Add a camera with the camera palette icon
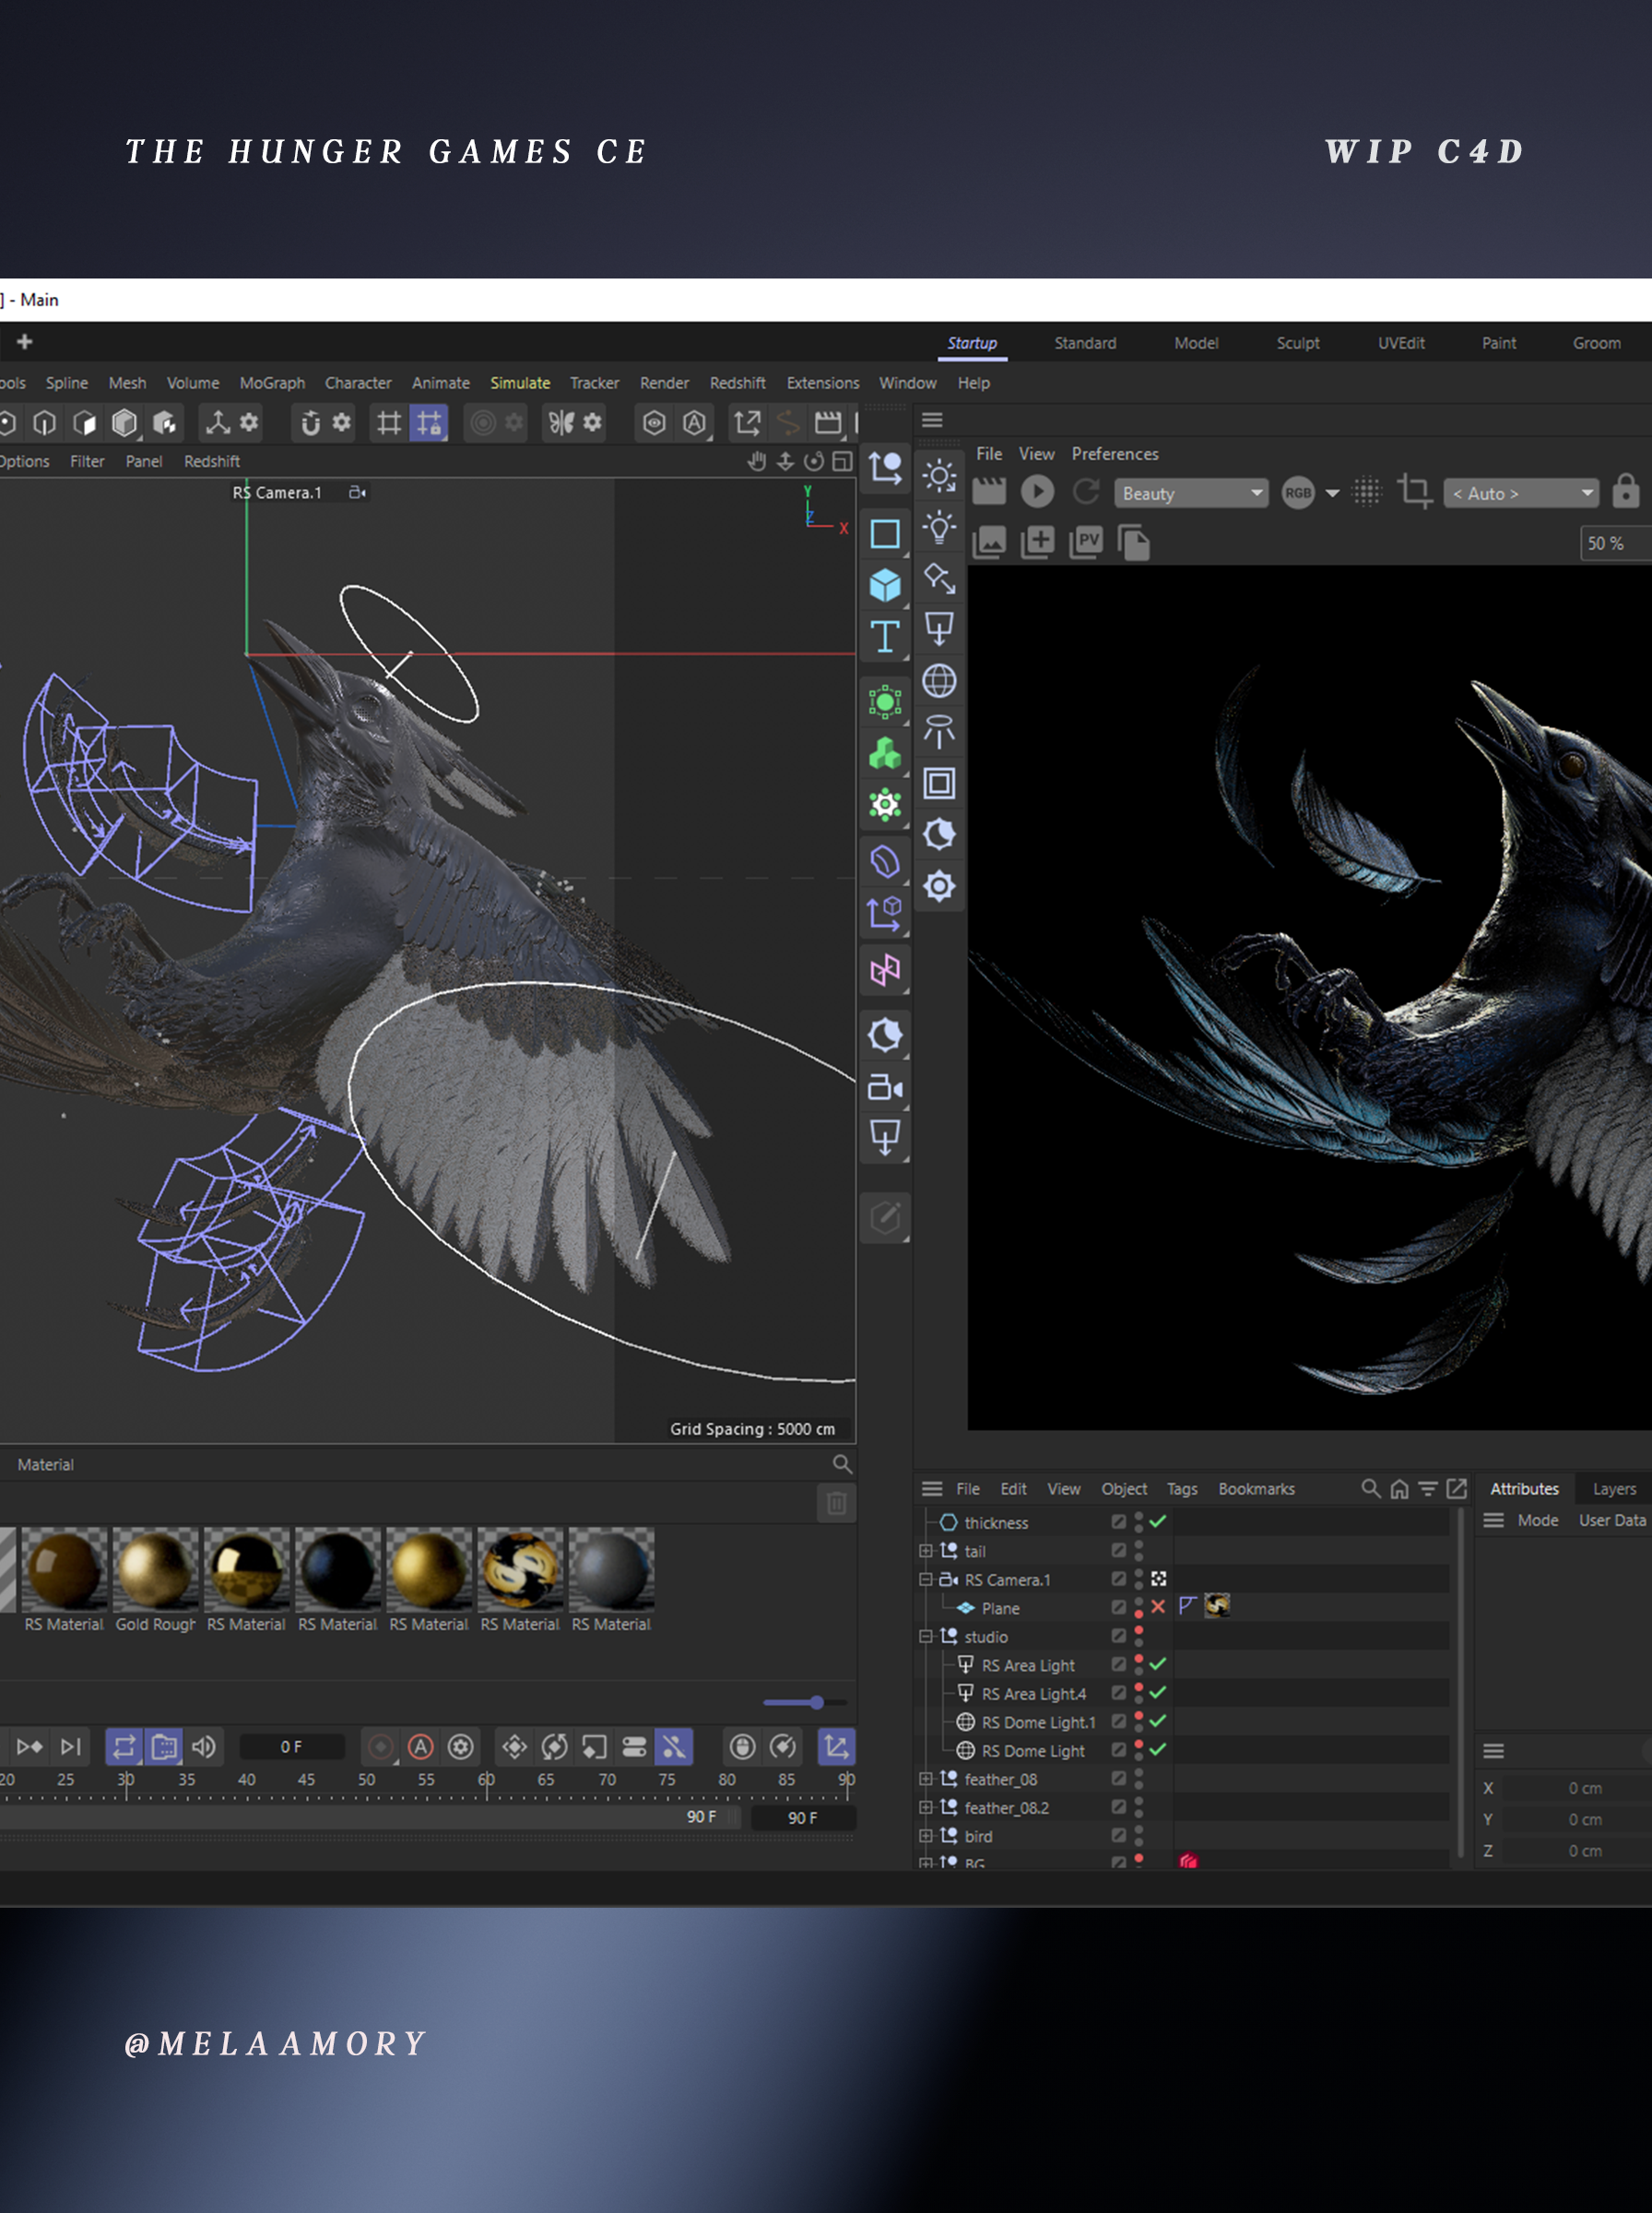Screen dimensions: 1652x2213 [884, 1087]
